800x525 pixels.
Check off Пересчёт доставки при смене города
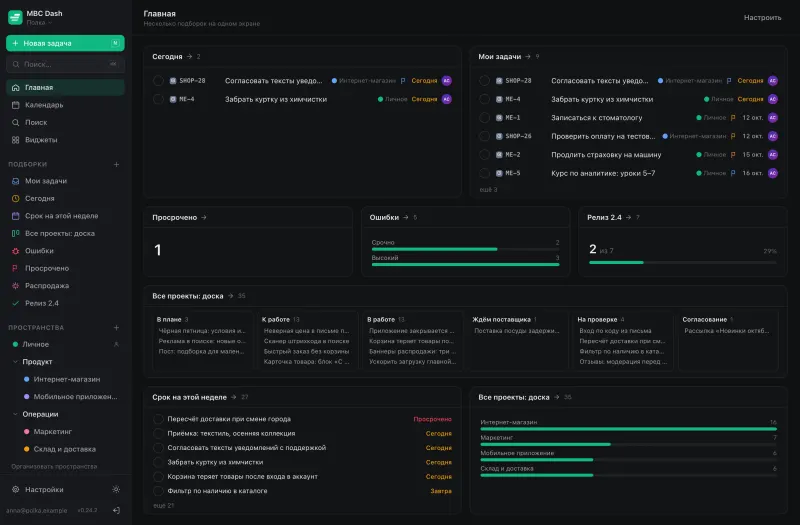[x=158, y=419]
